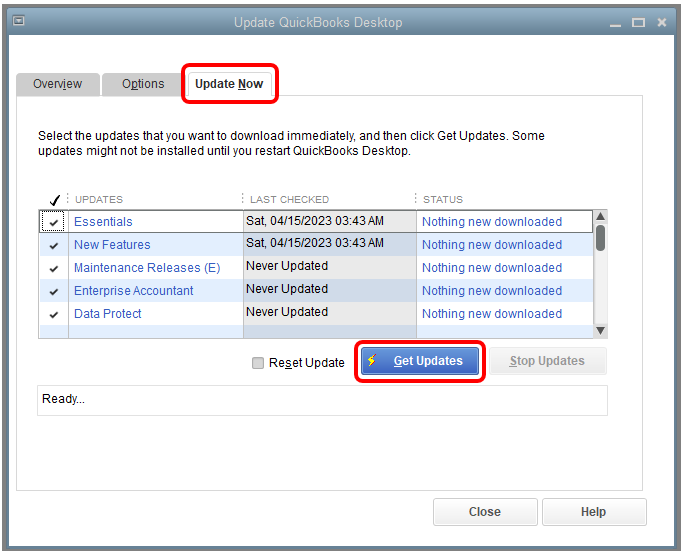Toggle the Essentials update checkmark

(x=53, y=222)
